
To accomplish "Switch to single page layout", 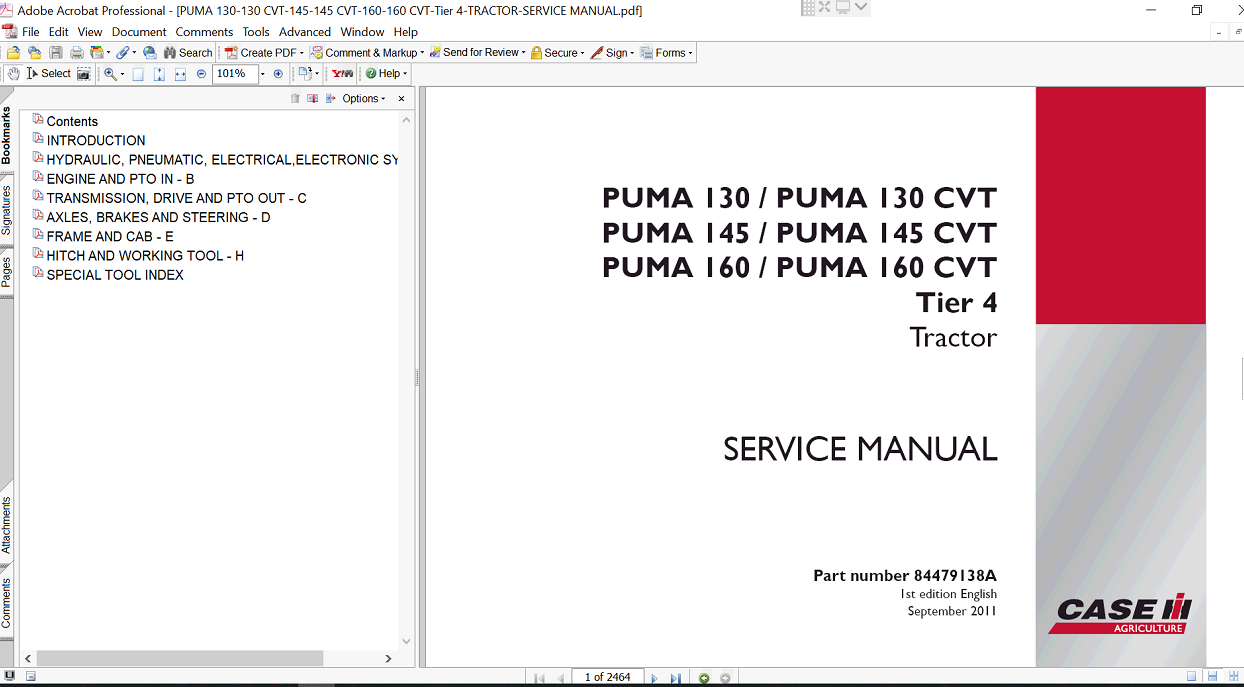I will click(x=1191, y=678).
